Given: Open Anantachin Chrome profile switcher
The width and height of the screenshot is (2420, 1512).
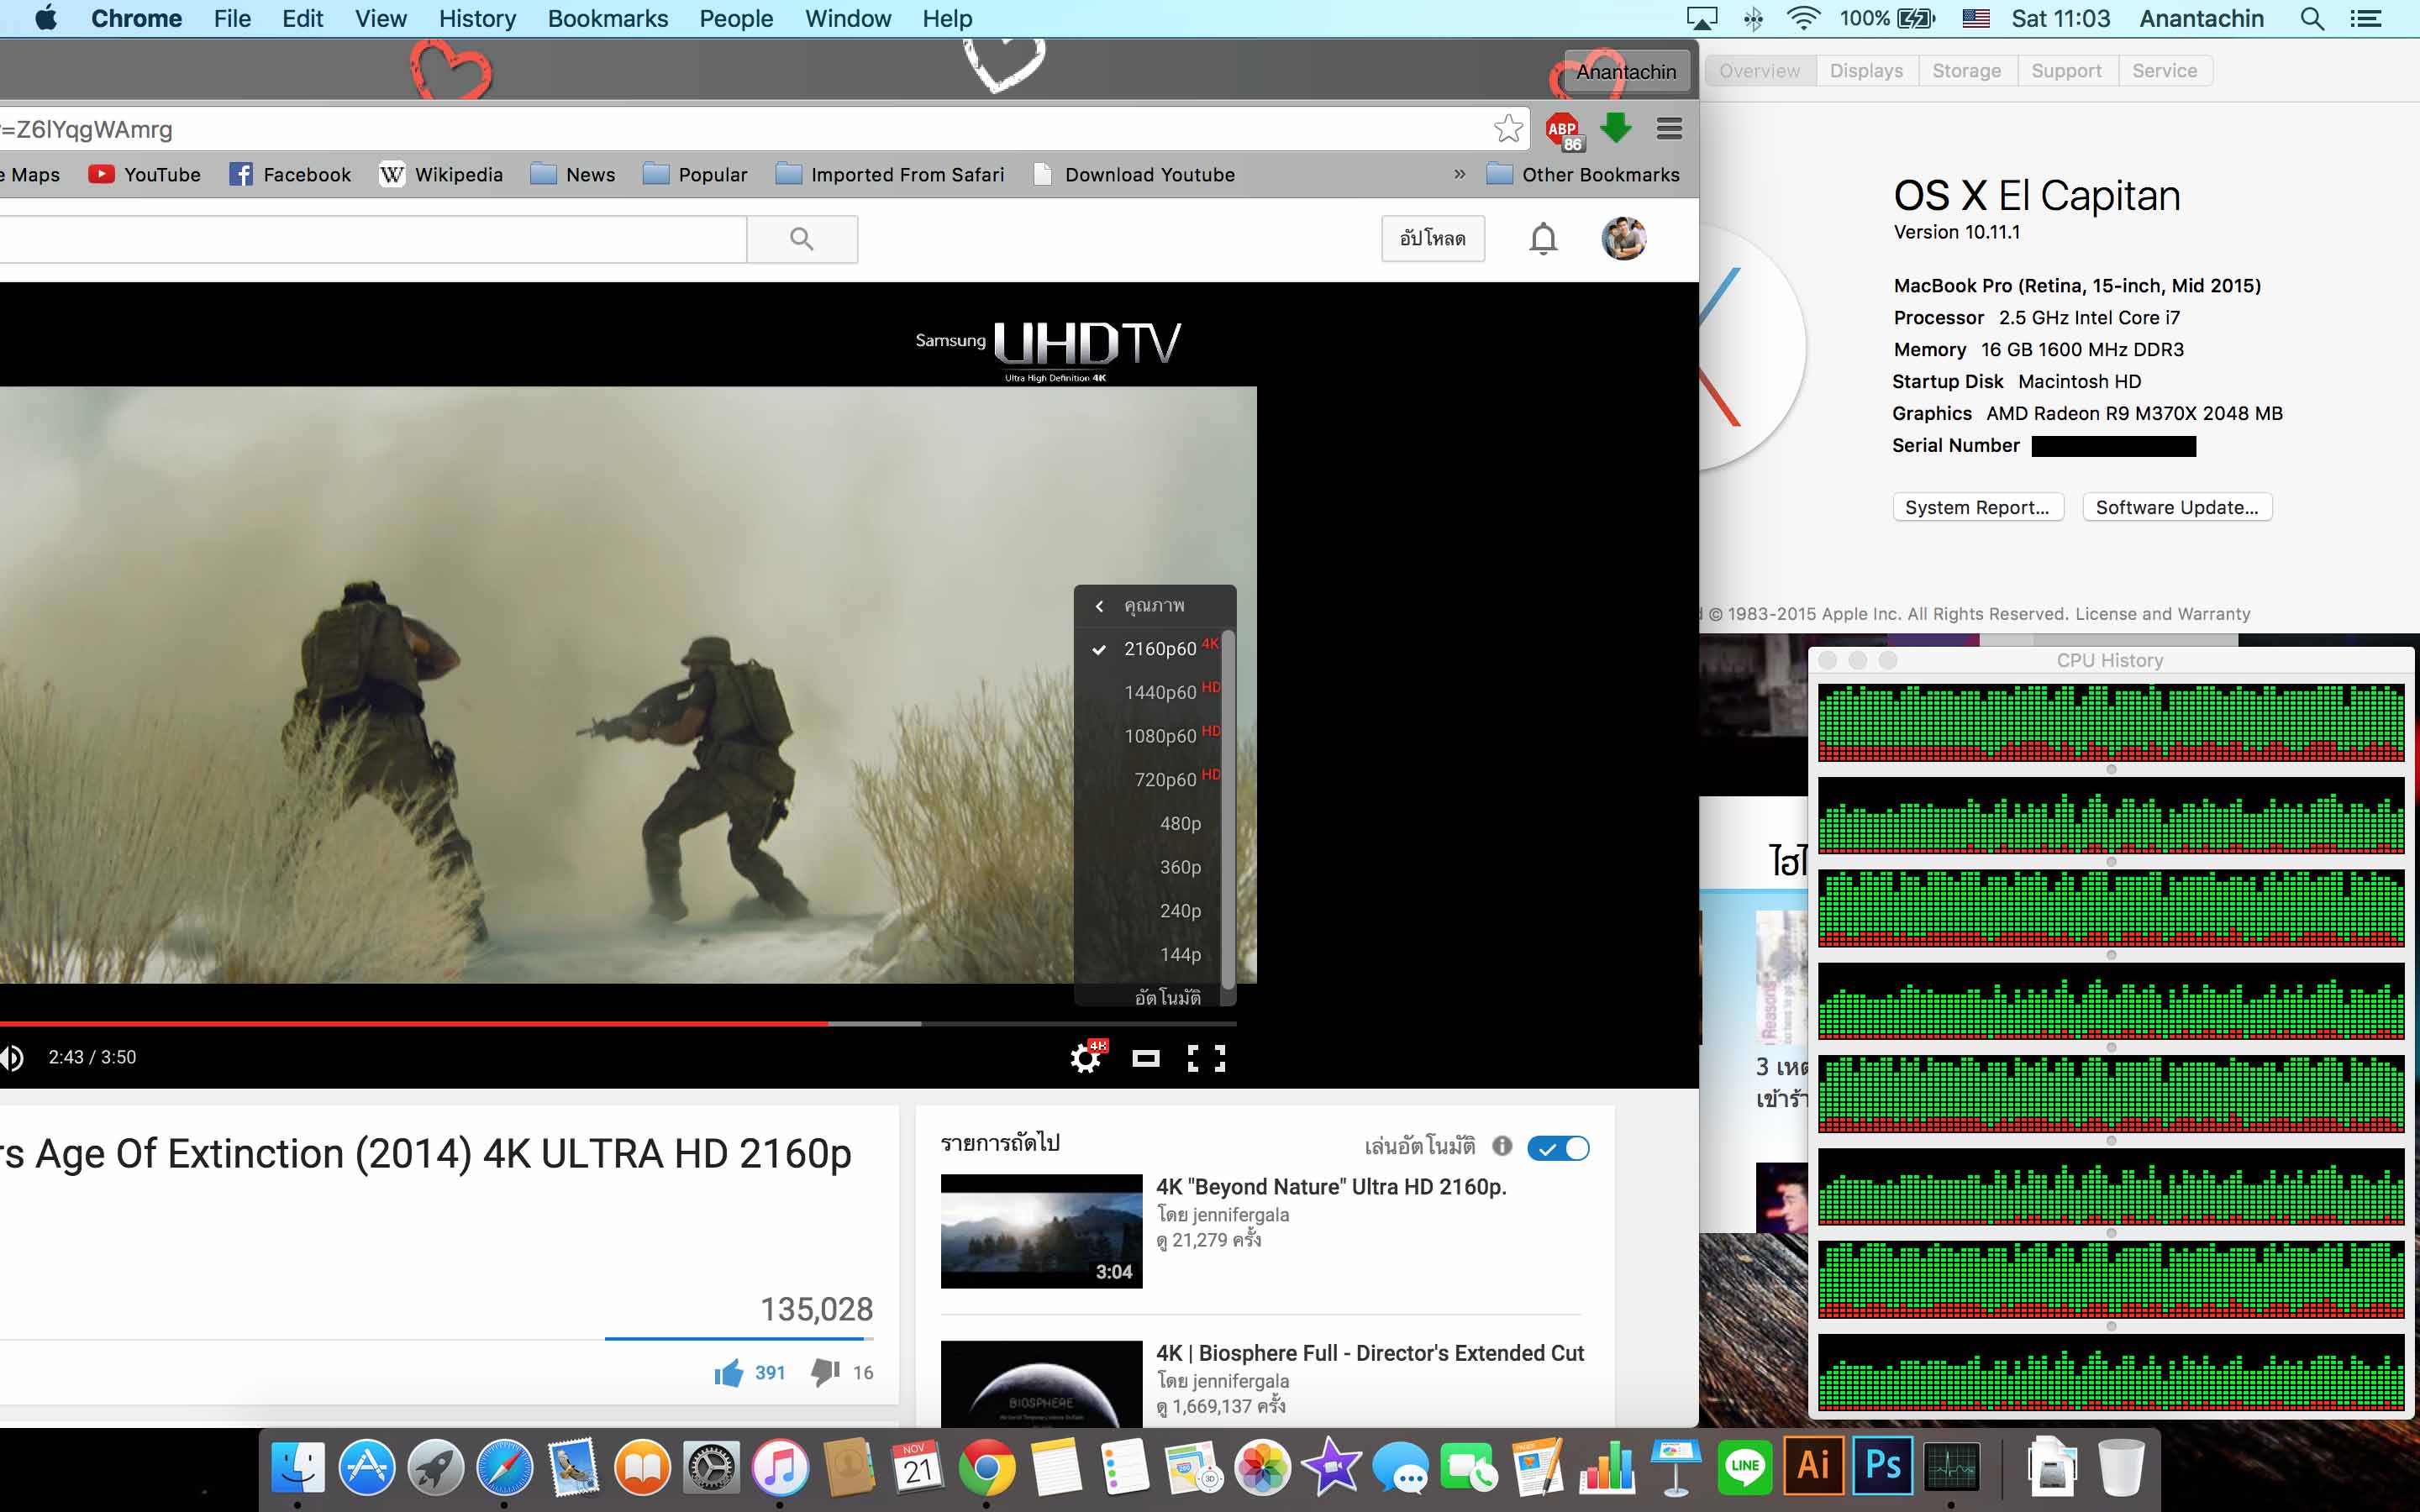Looking at the screenshot, I should pos(1626,72).
